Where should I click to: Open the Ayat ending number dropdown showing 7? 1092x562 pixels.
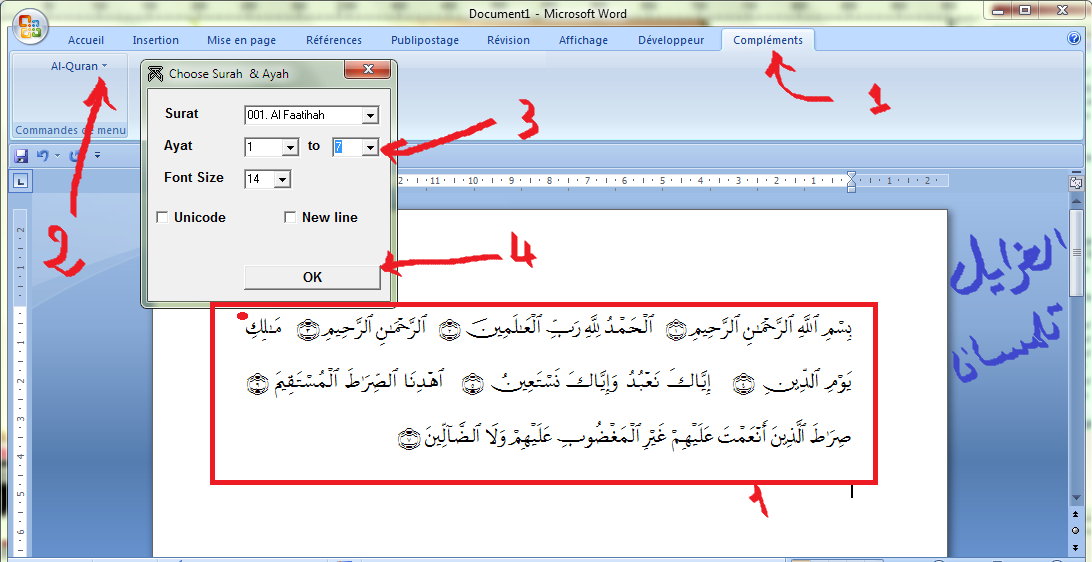click(x=370, y=147)
